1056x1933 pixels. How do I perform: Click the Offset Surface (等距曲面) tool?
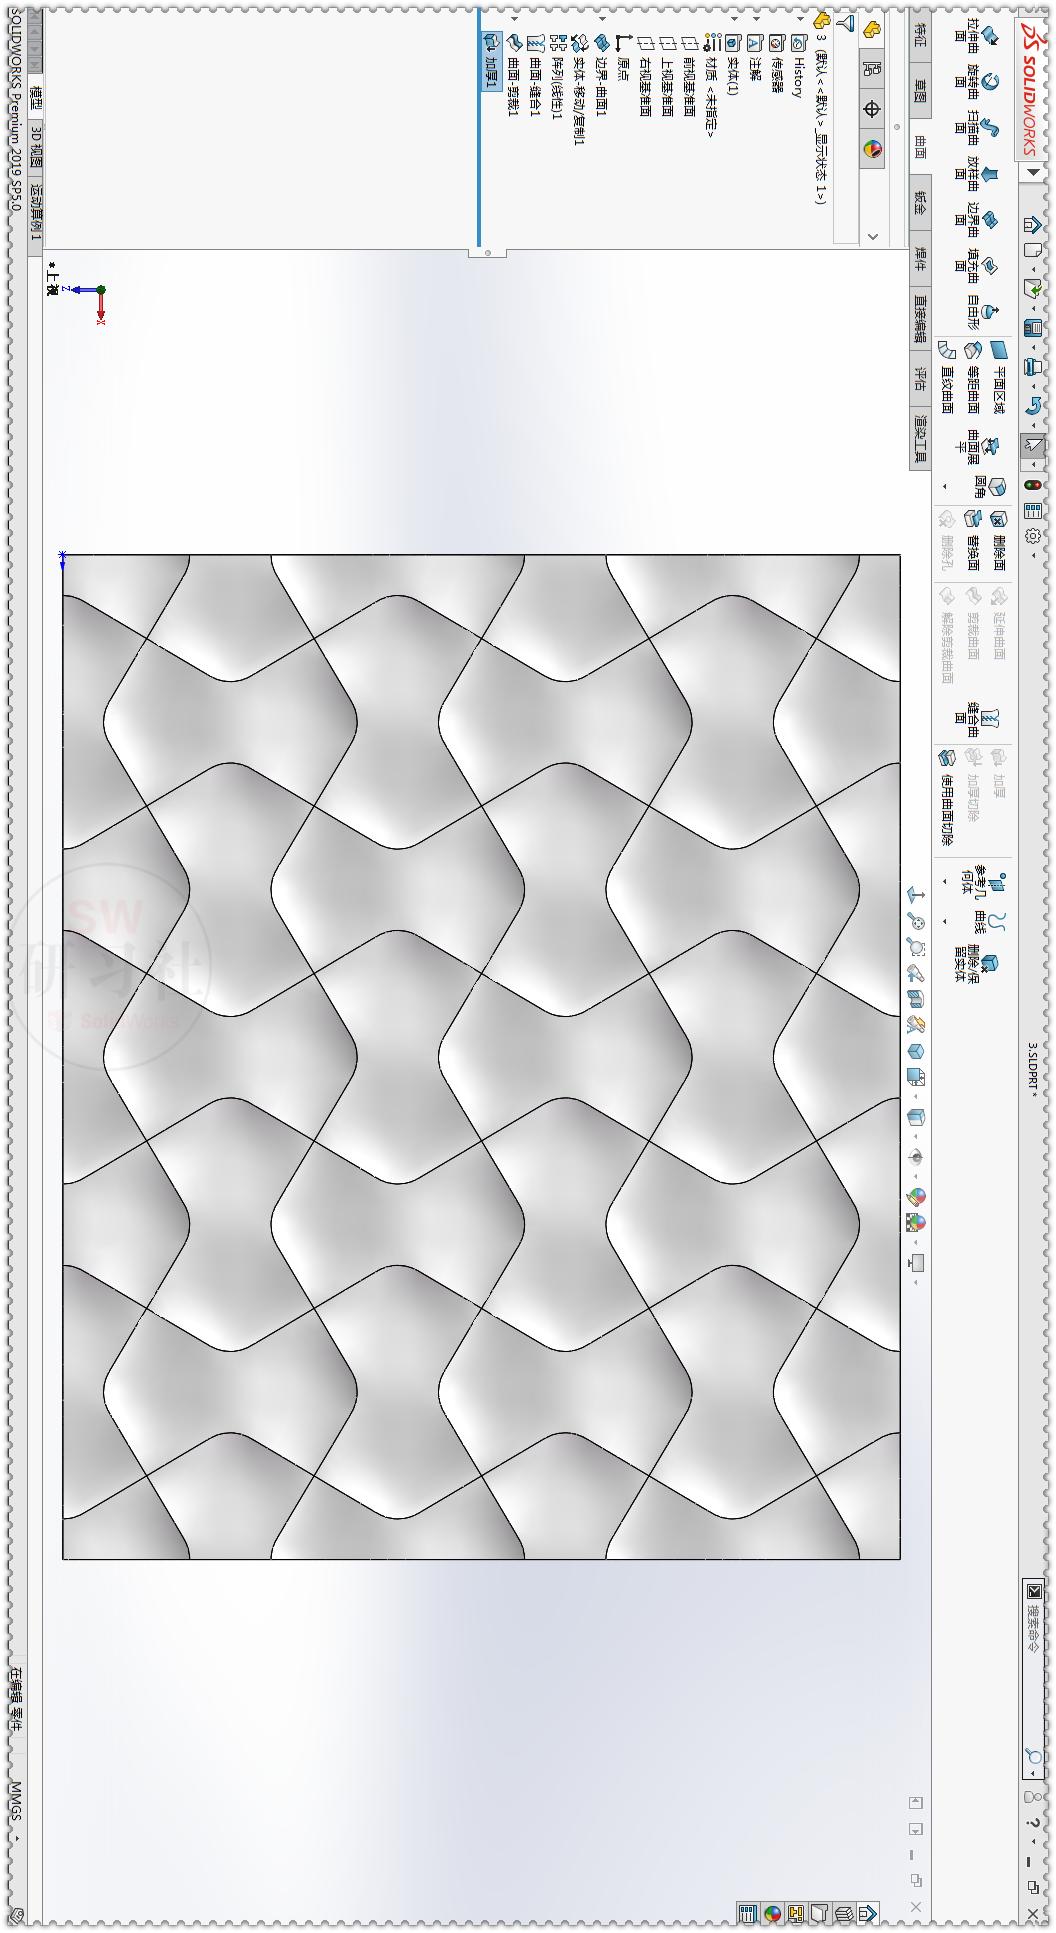[972, 376]
